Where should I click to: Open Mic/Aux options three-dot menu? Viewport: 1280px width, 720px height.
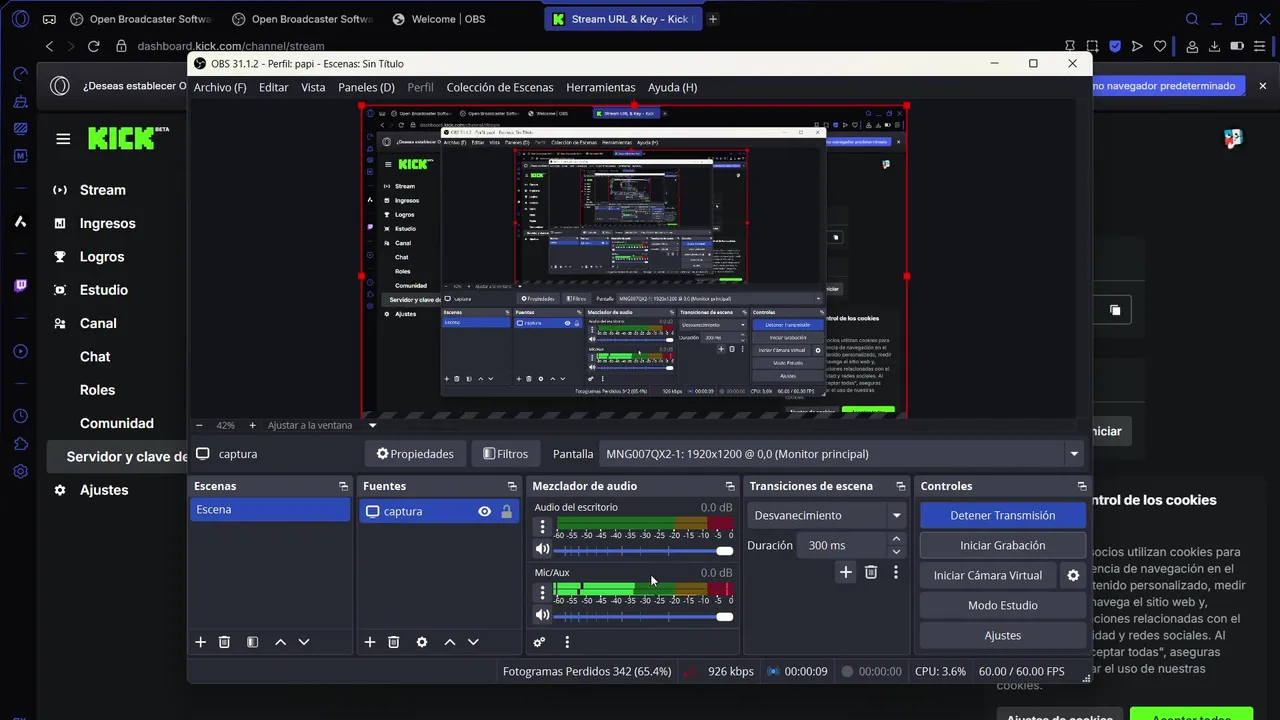543,593
